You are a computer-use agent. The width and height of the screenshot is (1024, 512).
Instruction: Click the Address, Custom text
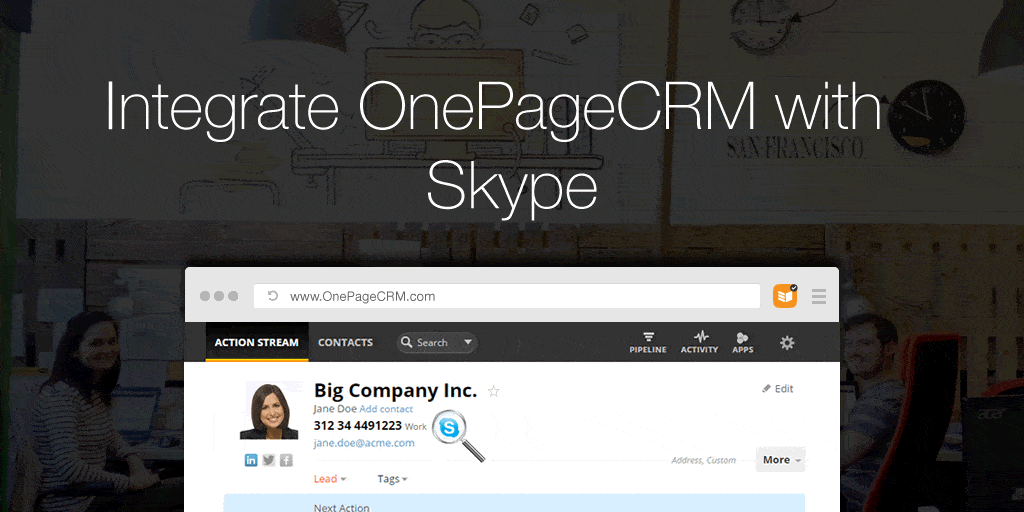[x=703, y=460]
